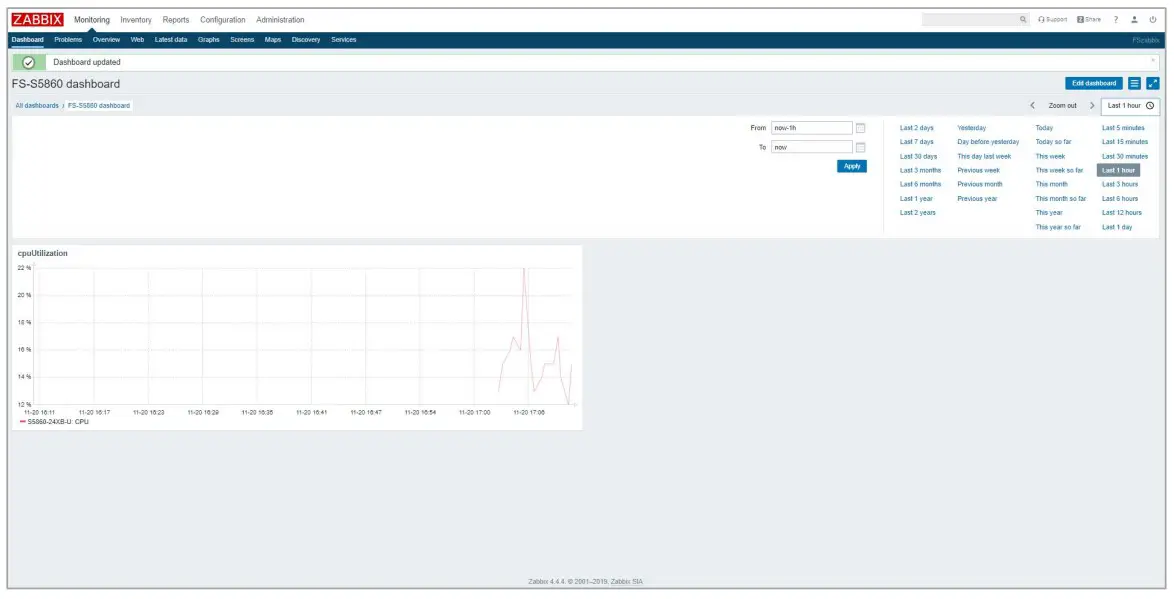Select Last 6 months range
This screenshot has height=599, width=1174.
920,184
